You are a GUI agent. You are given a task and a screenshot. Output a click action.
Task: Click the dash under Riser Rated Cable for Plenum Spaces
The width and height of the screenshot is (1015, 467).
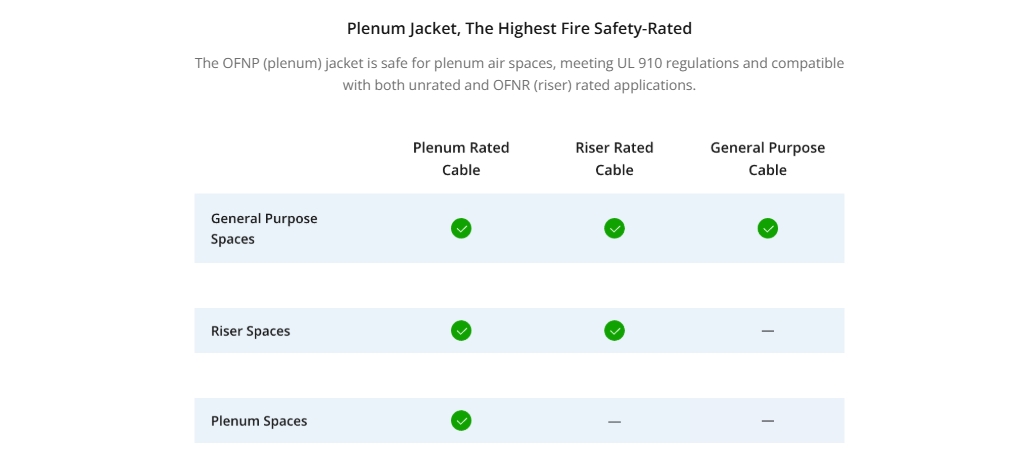pyautogui.click(x=614, y=422)
